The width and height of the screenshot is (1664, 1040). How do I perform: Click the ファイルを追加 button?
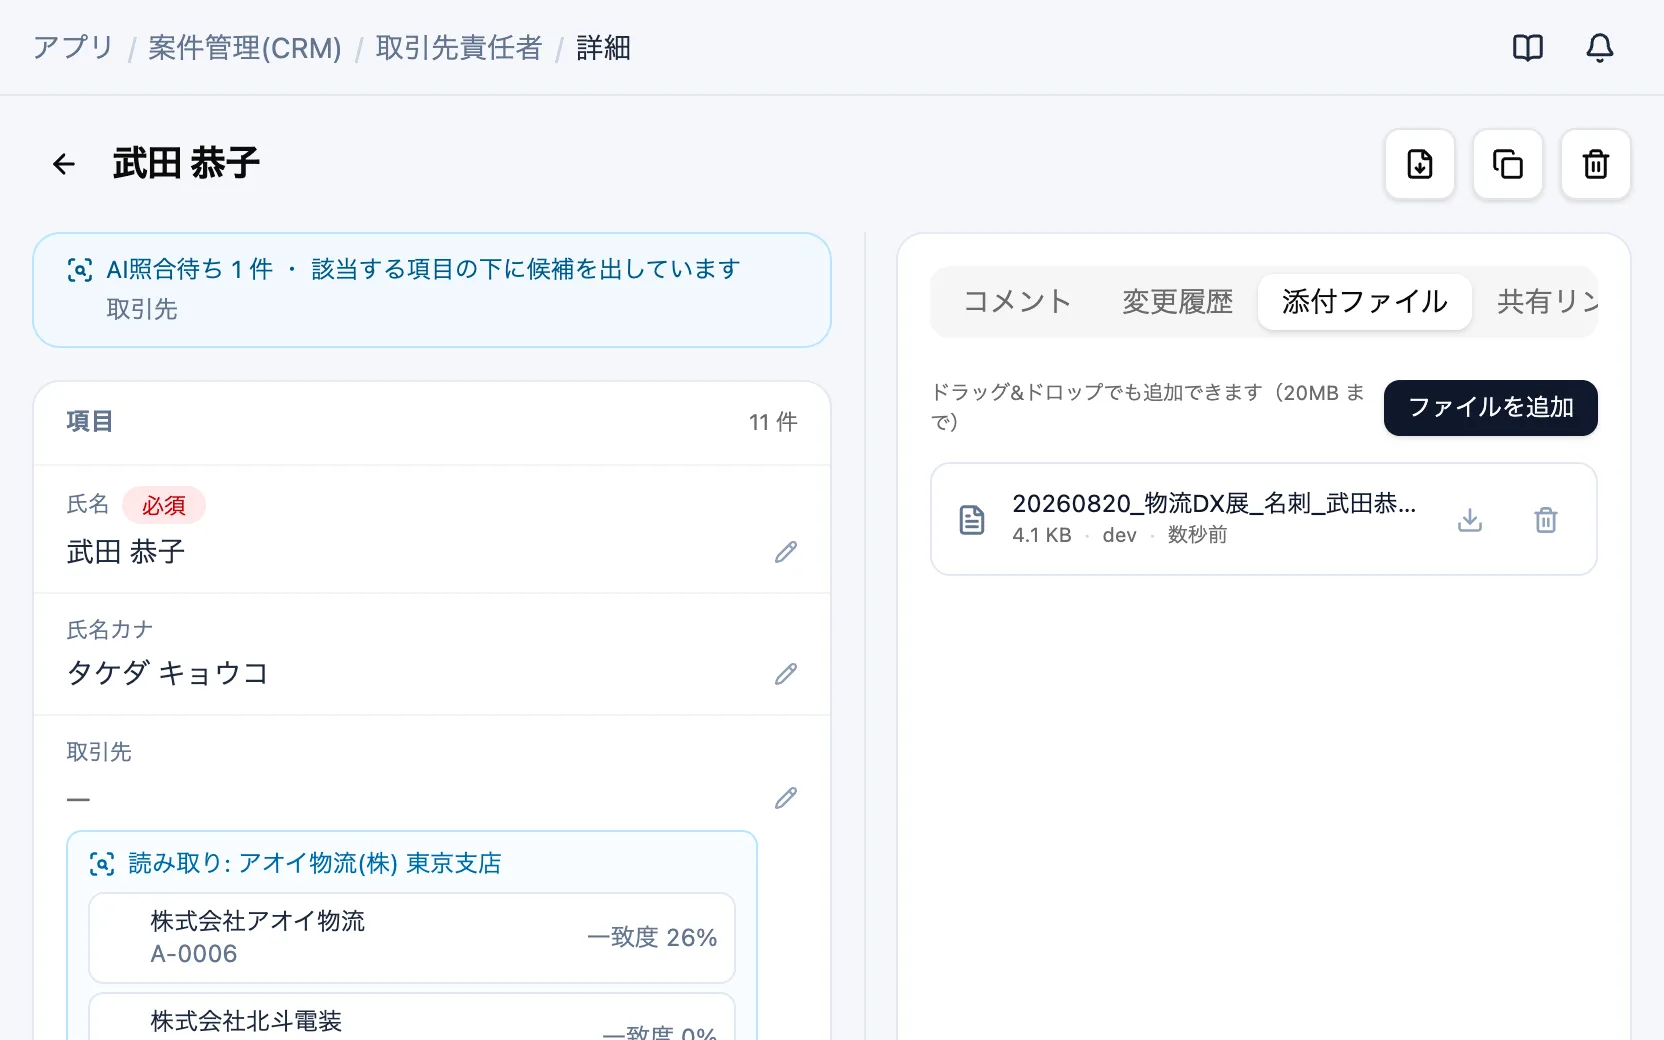(1491, 408)
